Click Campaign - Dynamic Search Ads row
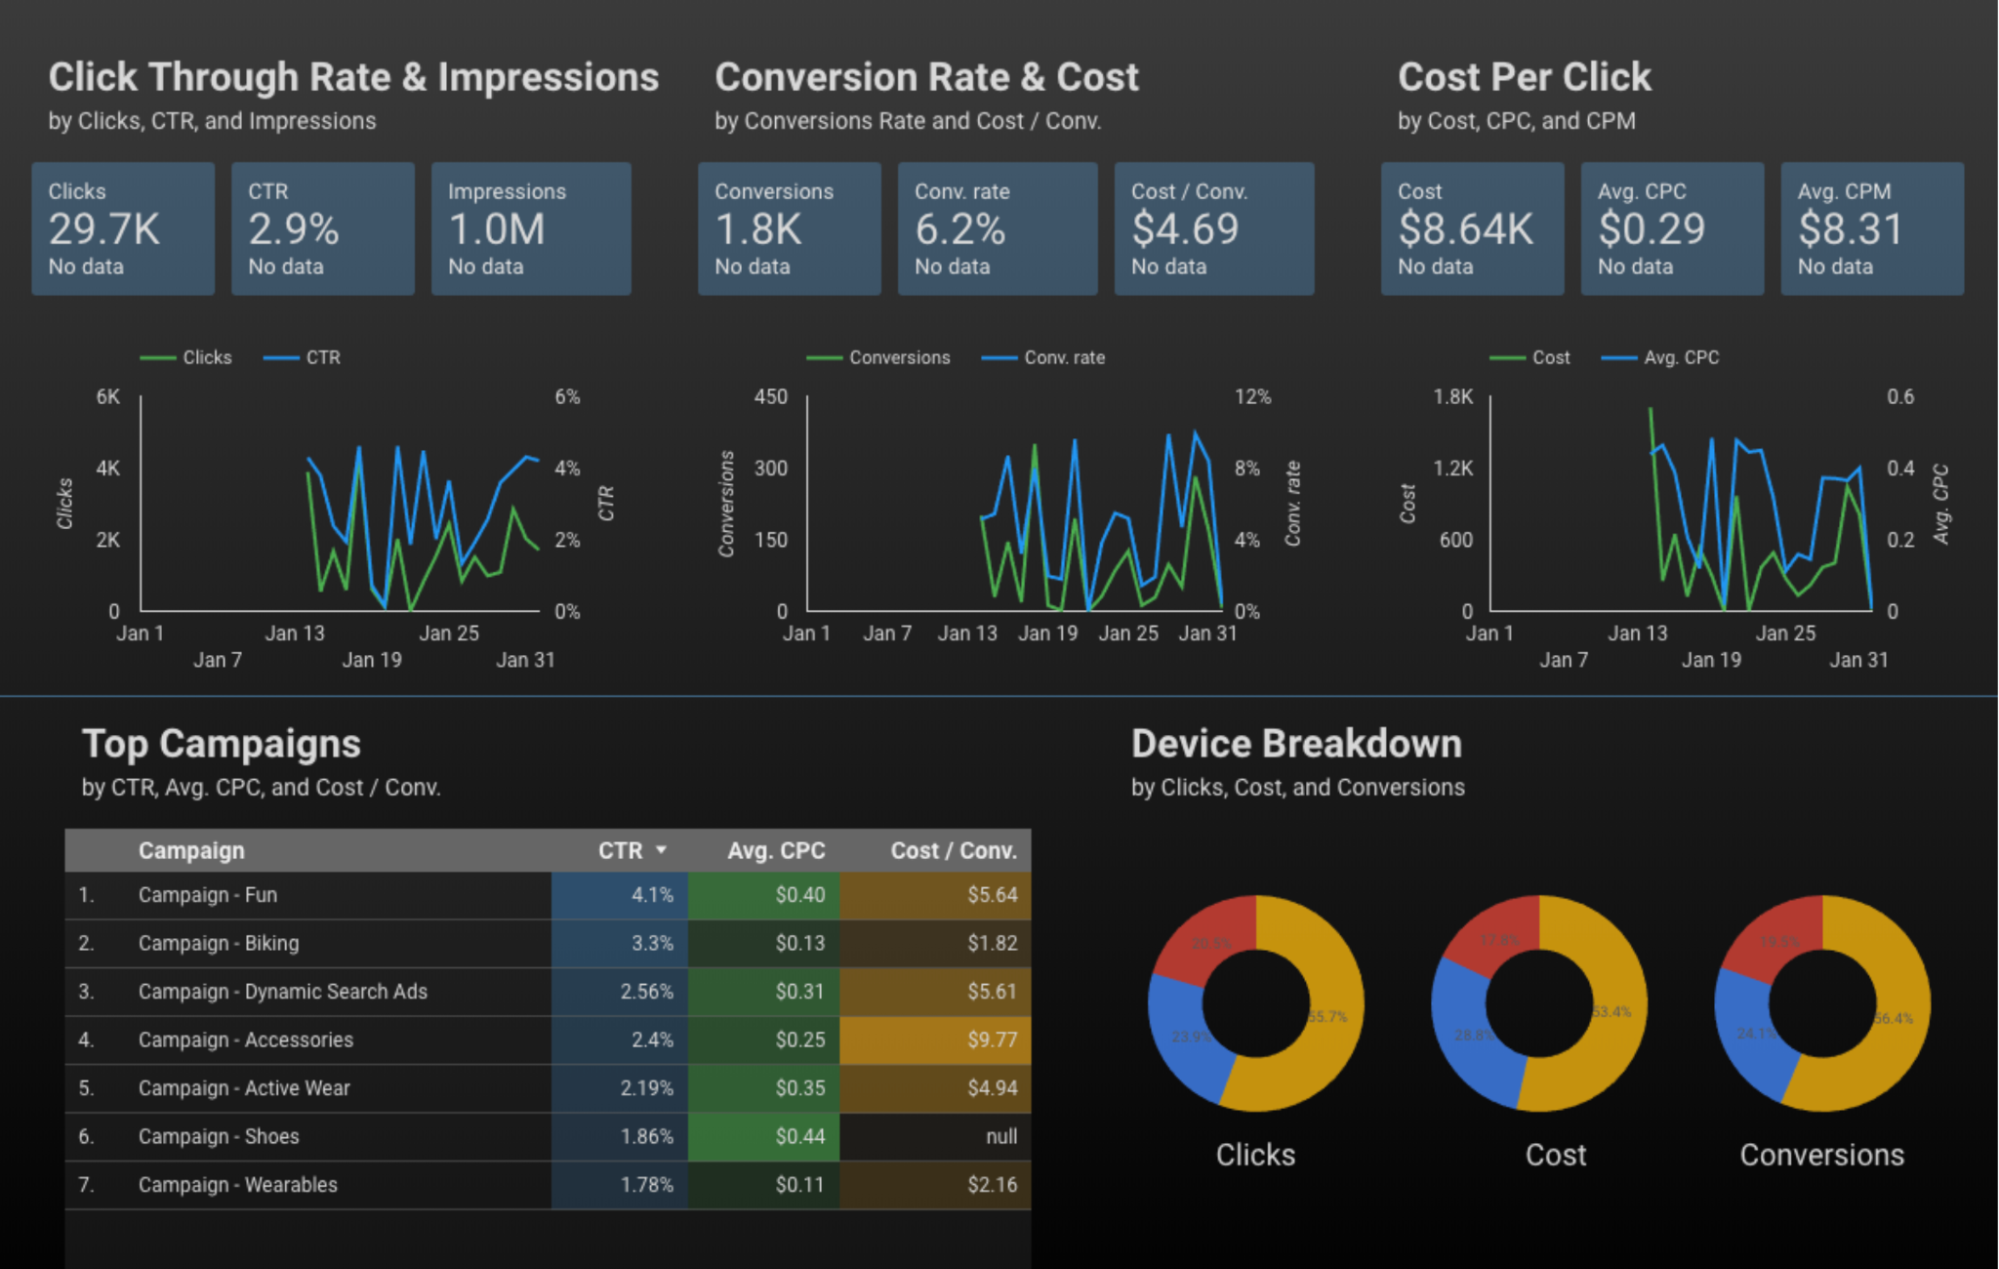Image resolution: width=1999 pixels, height=1269 pixels. (x=283, y=992)
